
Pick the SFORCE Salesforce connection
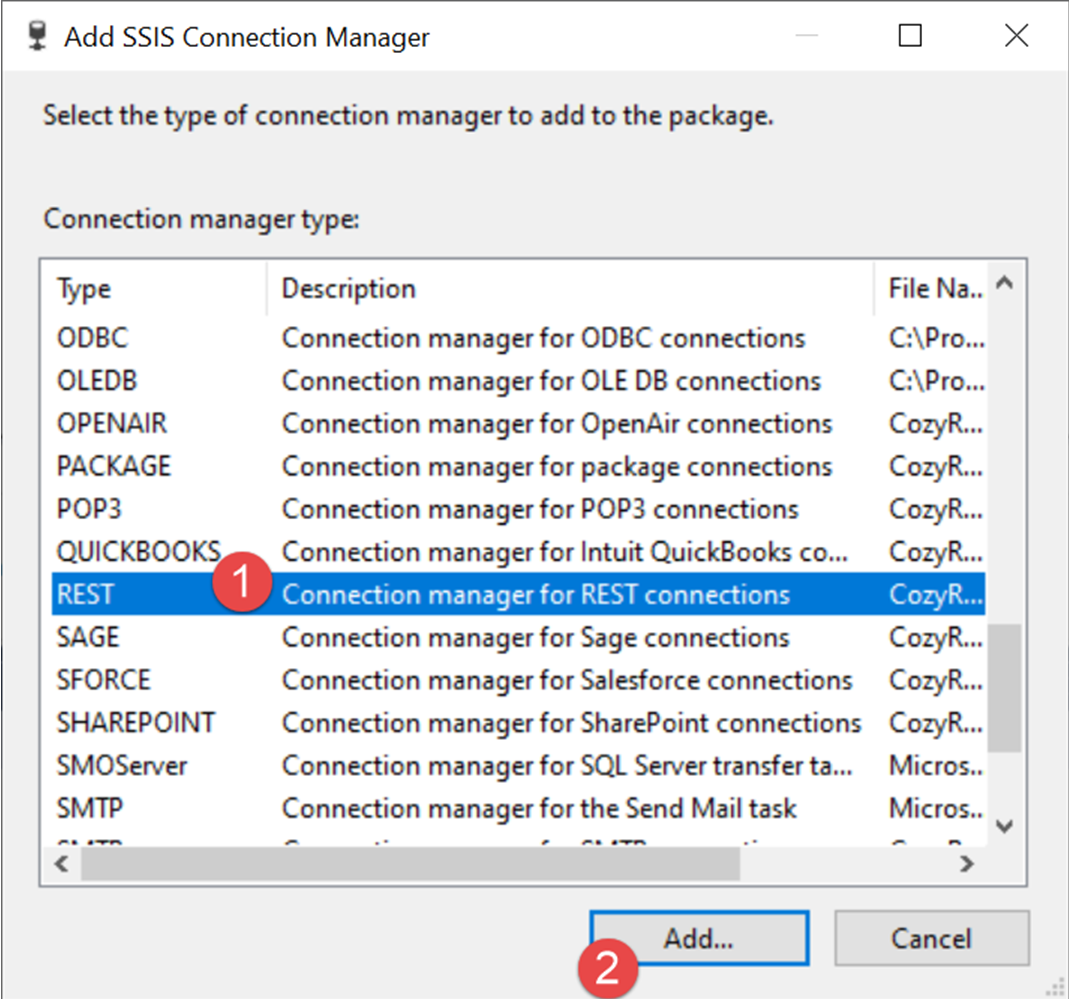(103, 681)
